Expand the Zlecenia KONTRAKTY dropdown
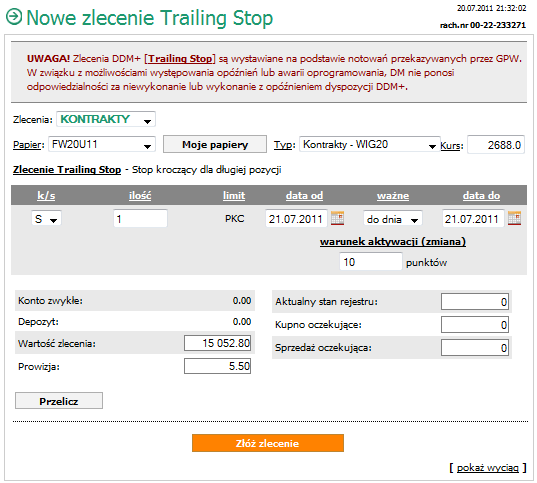Image resolution: width=537 pixels, height=483 pixels. coord(106,119)
